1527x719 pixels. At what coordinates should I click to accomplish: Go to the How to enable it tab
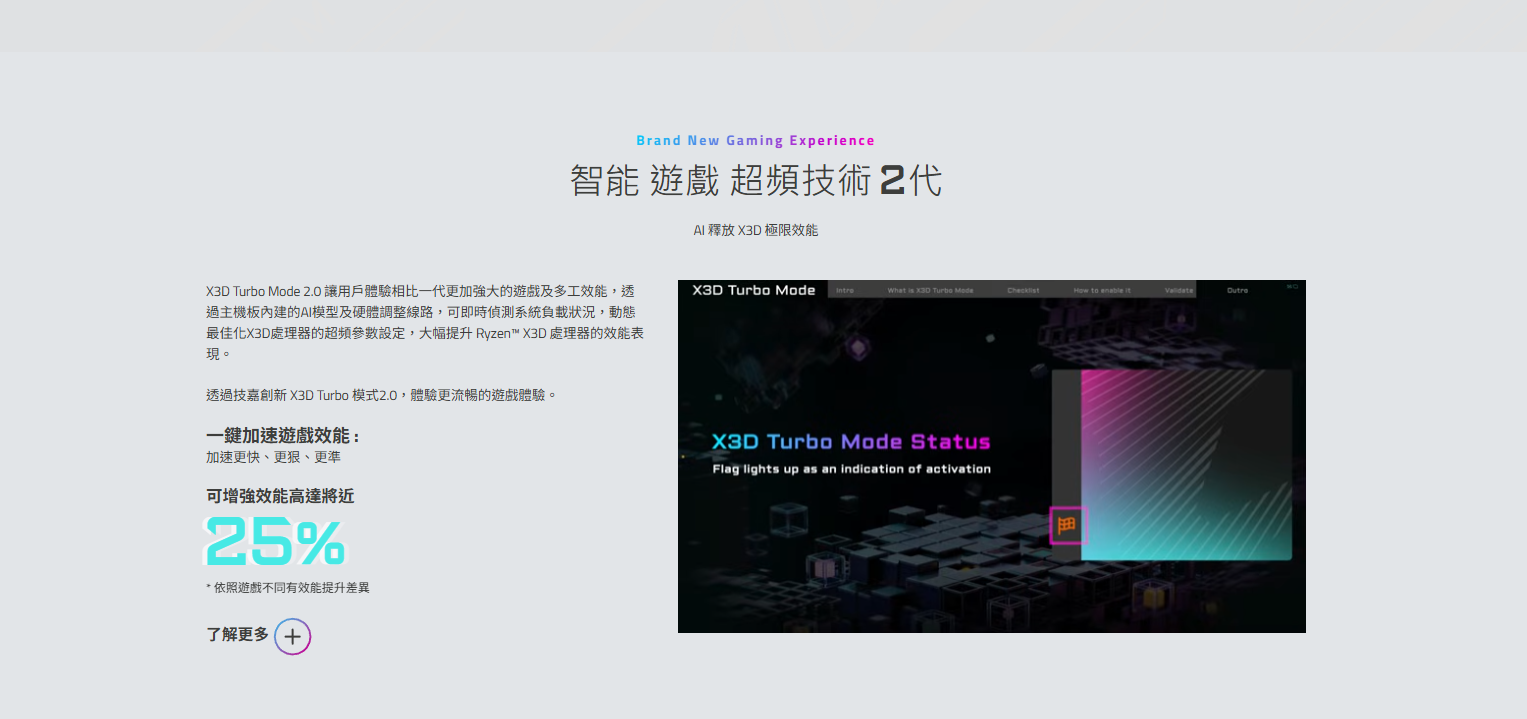pyautogui.click(x=1102, y=290)
